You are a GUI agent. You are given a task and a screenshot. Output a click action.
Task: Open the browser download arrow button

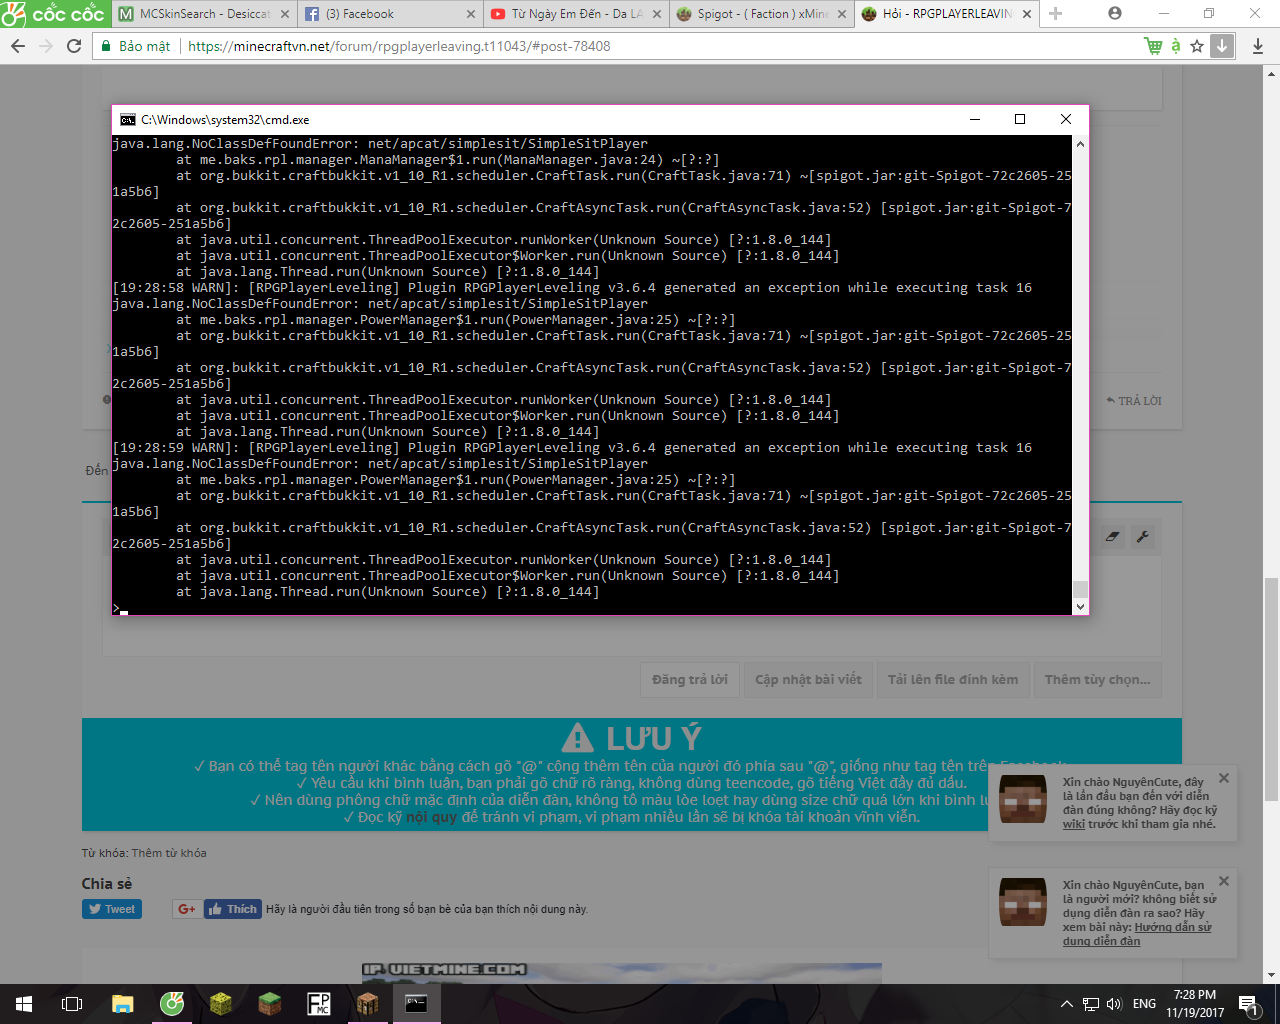tap(1222, 46)
